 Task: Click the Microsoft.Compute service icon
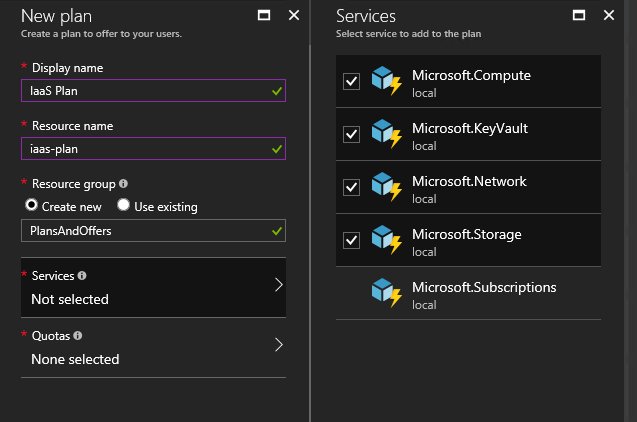[x=386, y=80]
